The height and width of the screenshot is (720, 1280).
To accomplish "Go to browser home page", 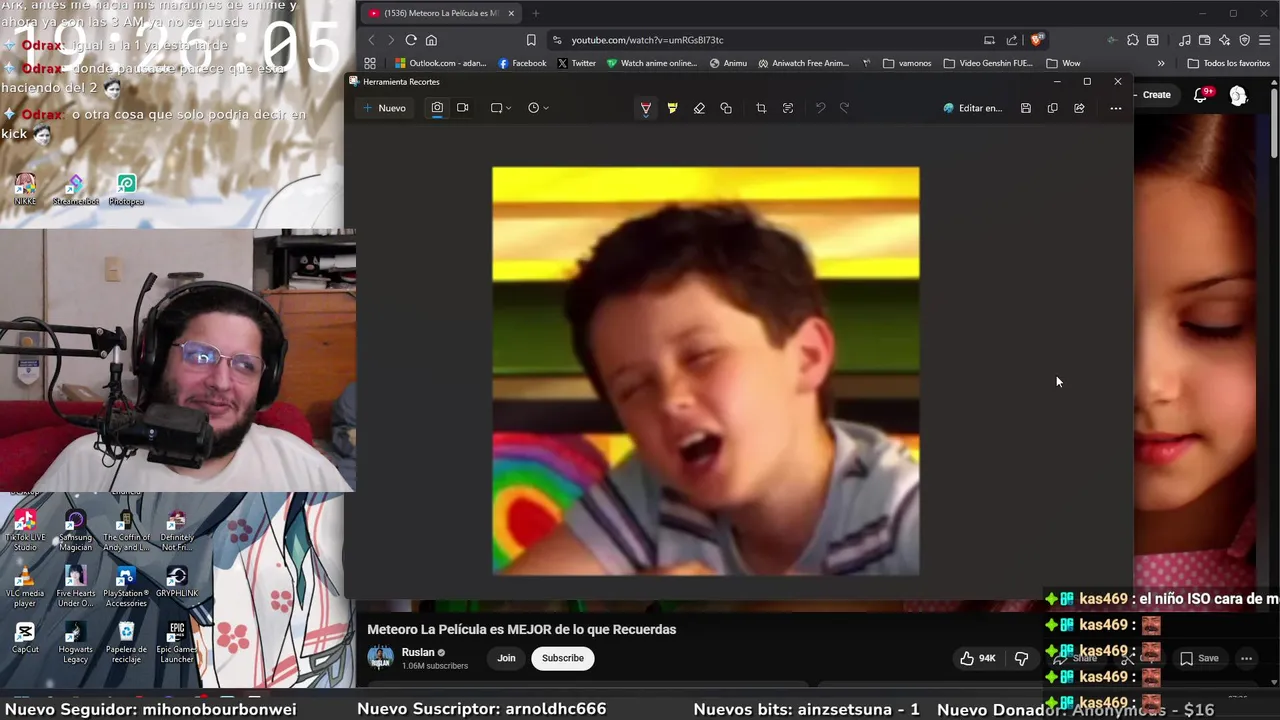I will (432, 40).
